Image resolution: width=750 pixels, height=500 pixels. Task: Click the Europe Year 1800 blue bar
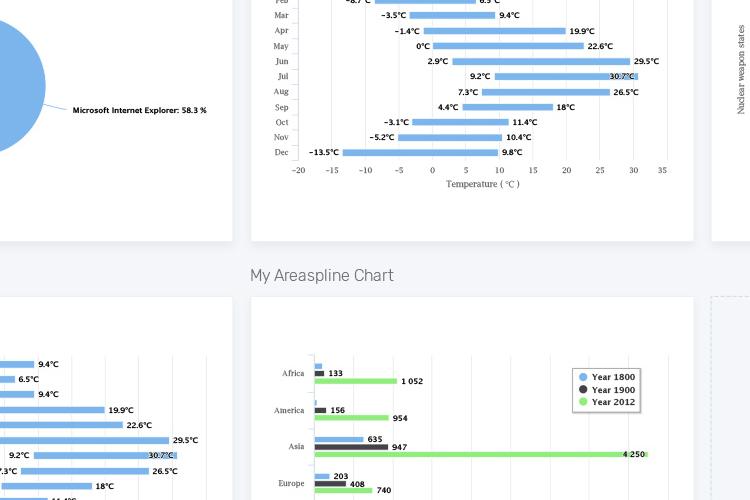tap(322, 476)
